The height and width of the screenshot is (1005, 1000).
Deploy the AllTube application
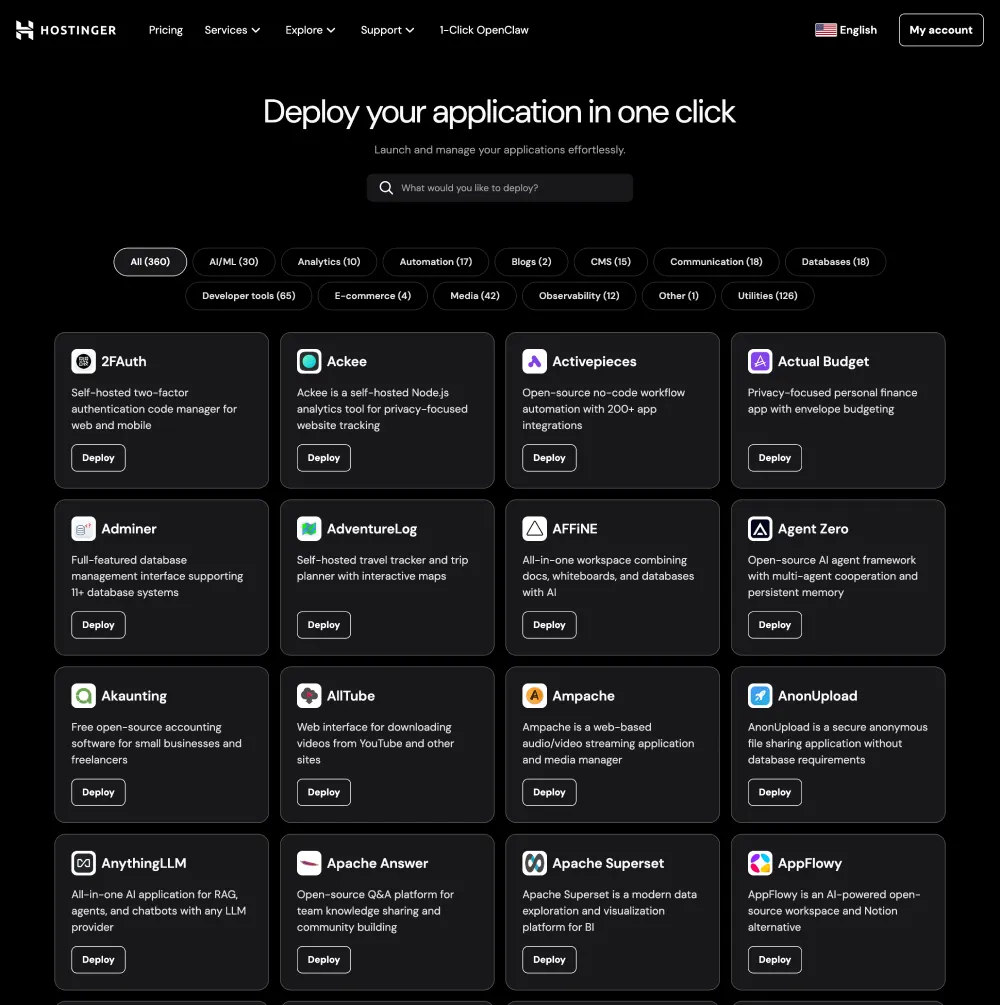pos(324,792)
